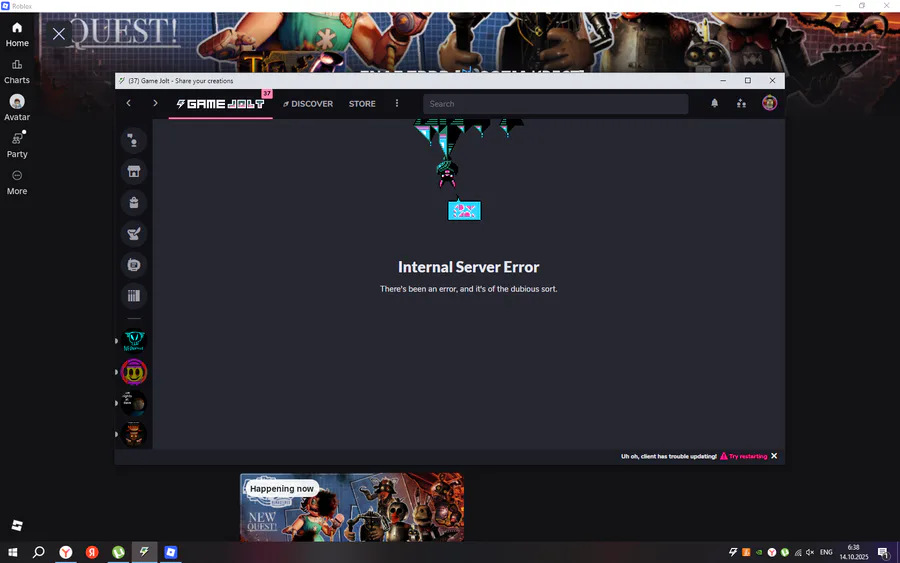Screen dimensions: 900x563
Task: Close the Roblox quest banner with X
Action: coord(59,34)
